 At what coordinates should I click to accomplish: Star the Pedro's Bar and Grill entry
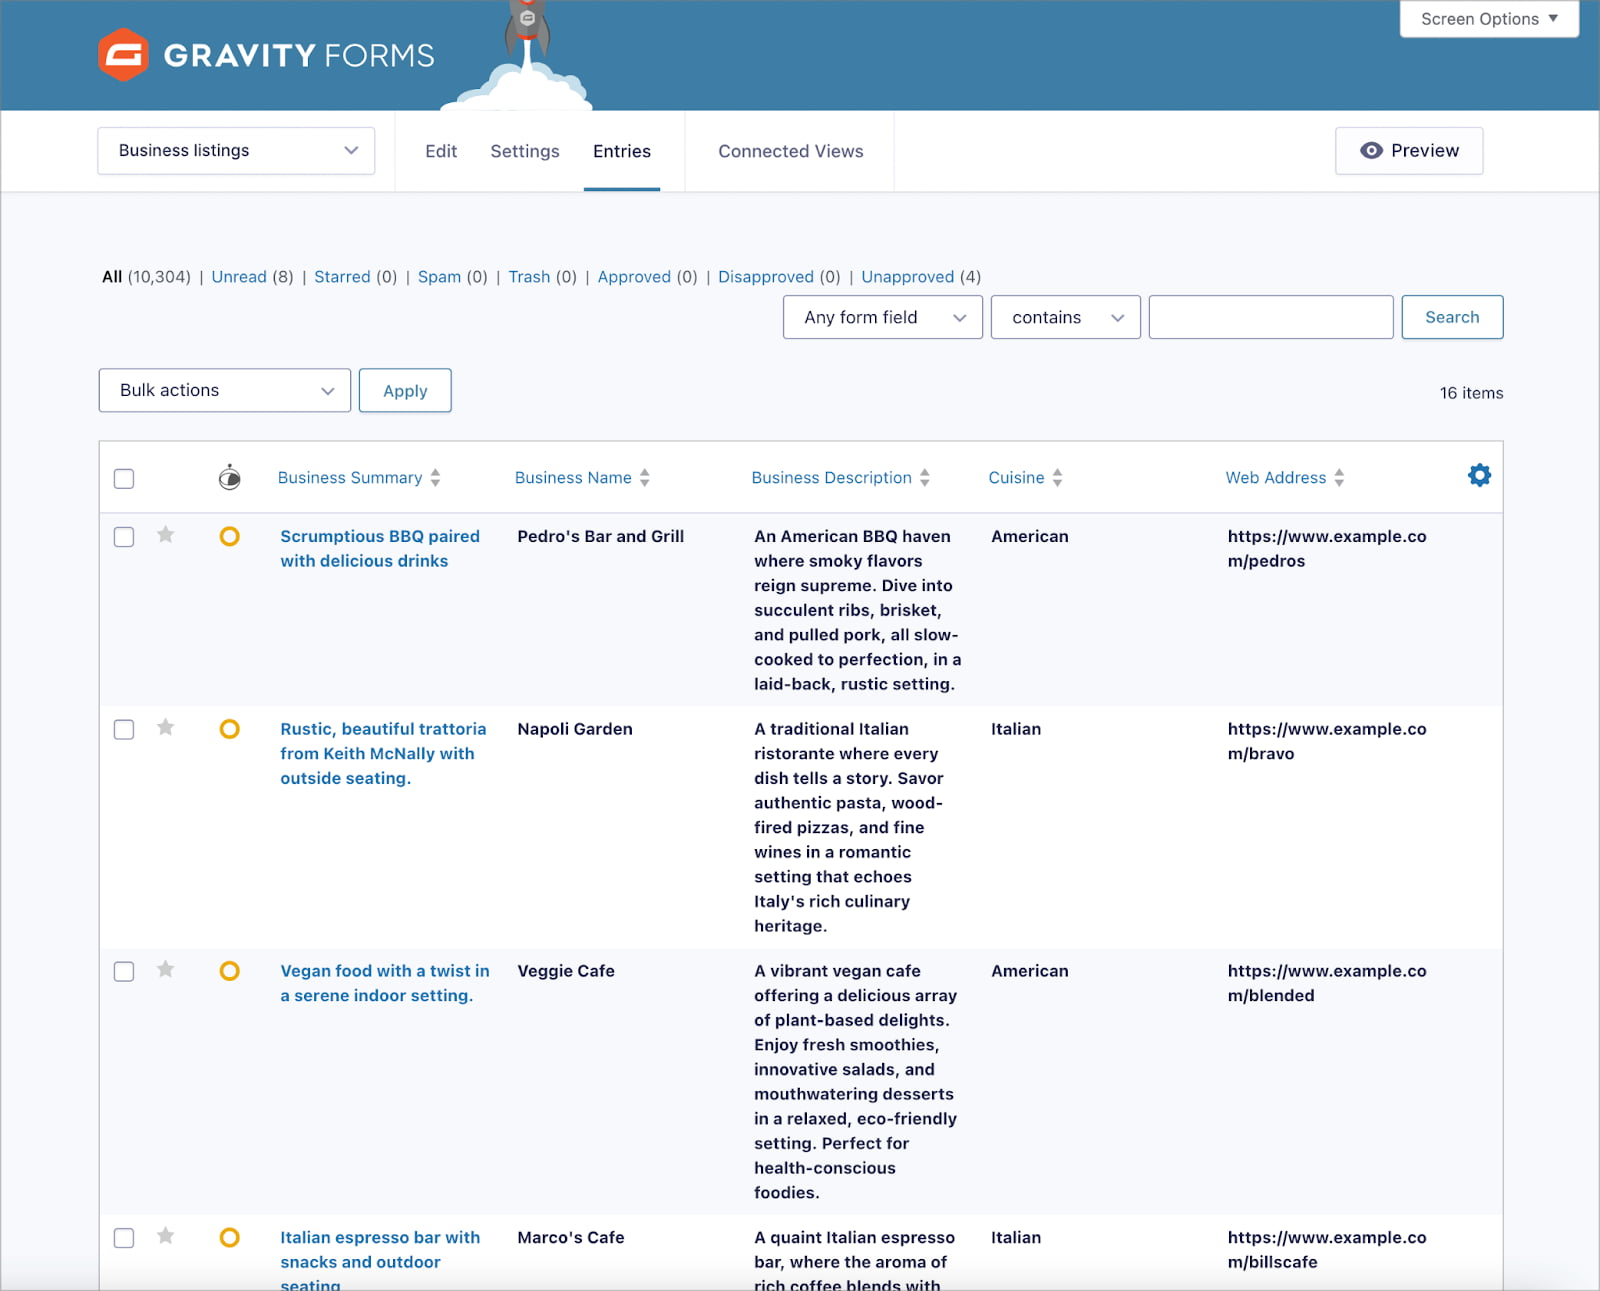point(166,535)
